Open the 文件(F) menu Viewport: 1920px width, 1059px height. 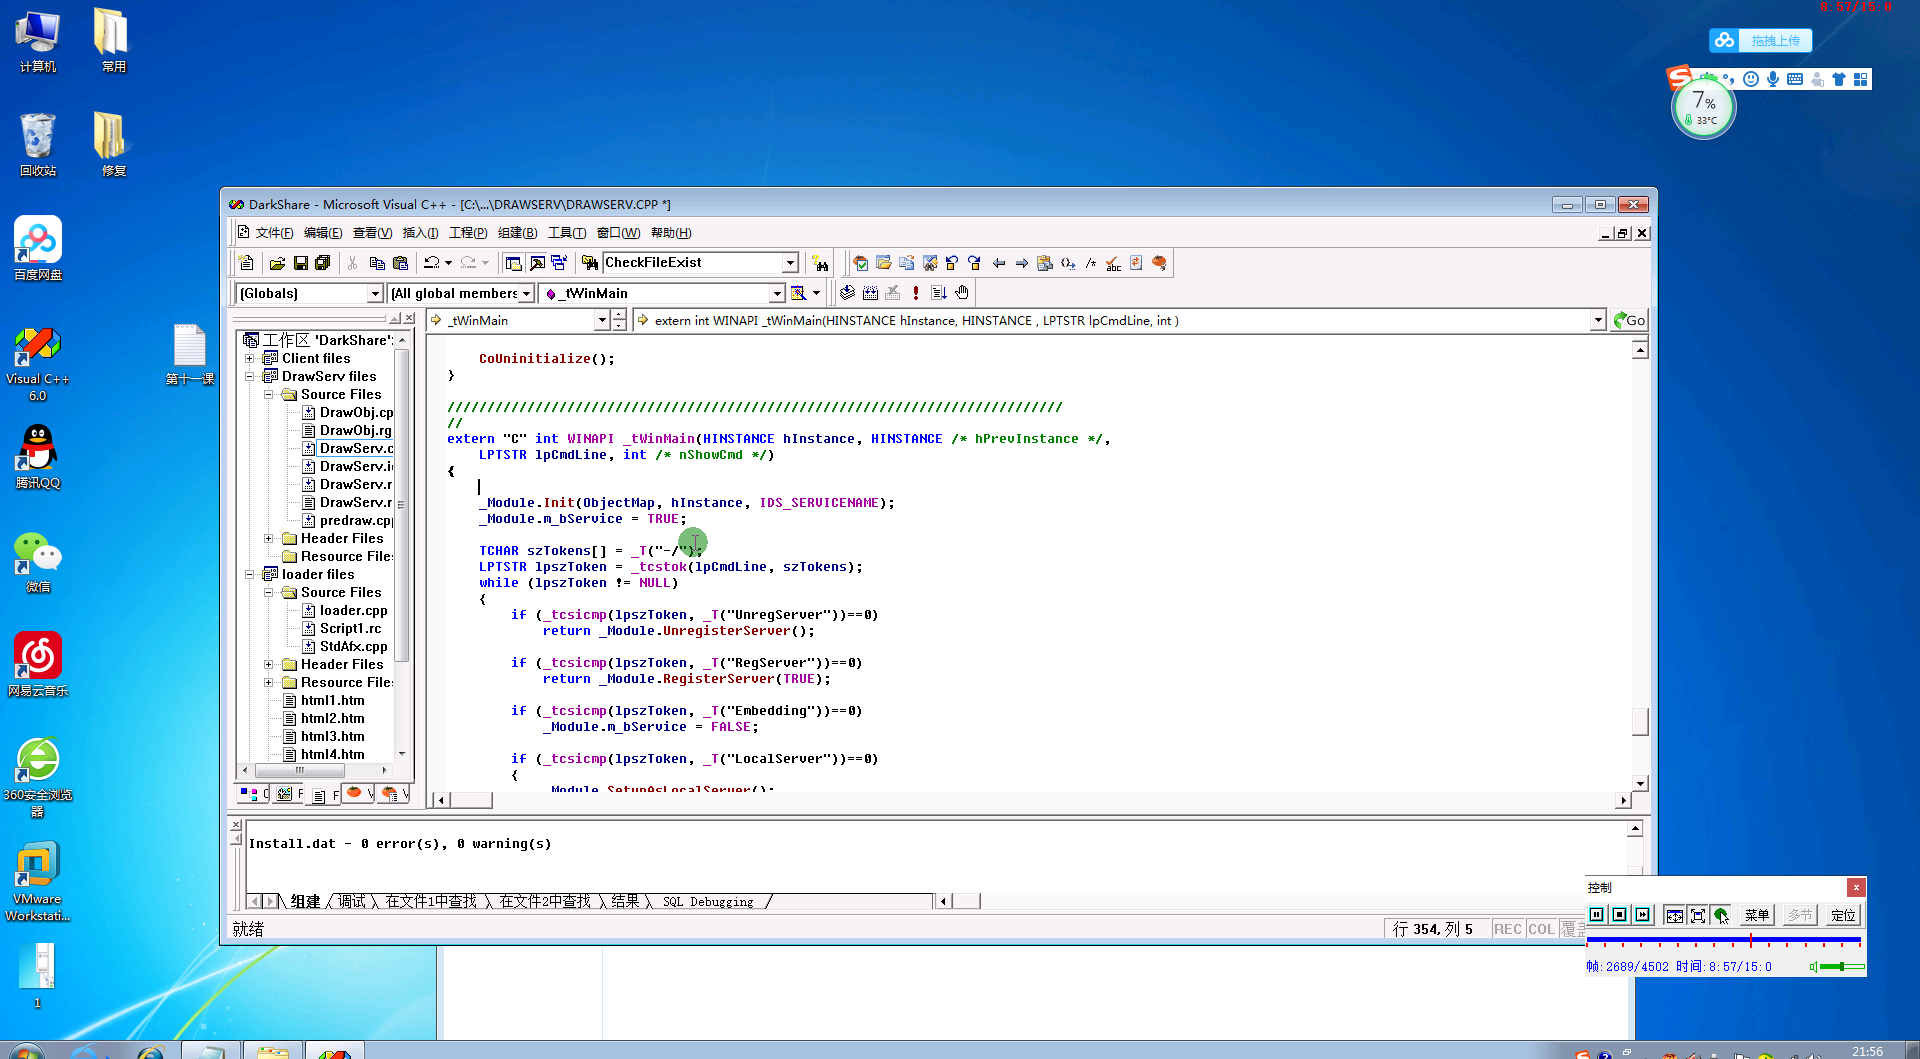(x=274, y=233)
